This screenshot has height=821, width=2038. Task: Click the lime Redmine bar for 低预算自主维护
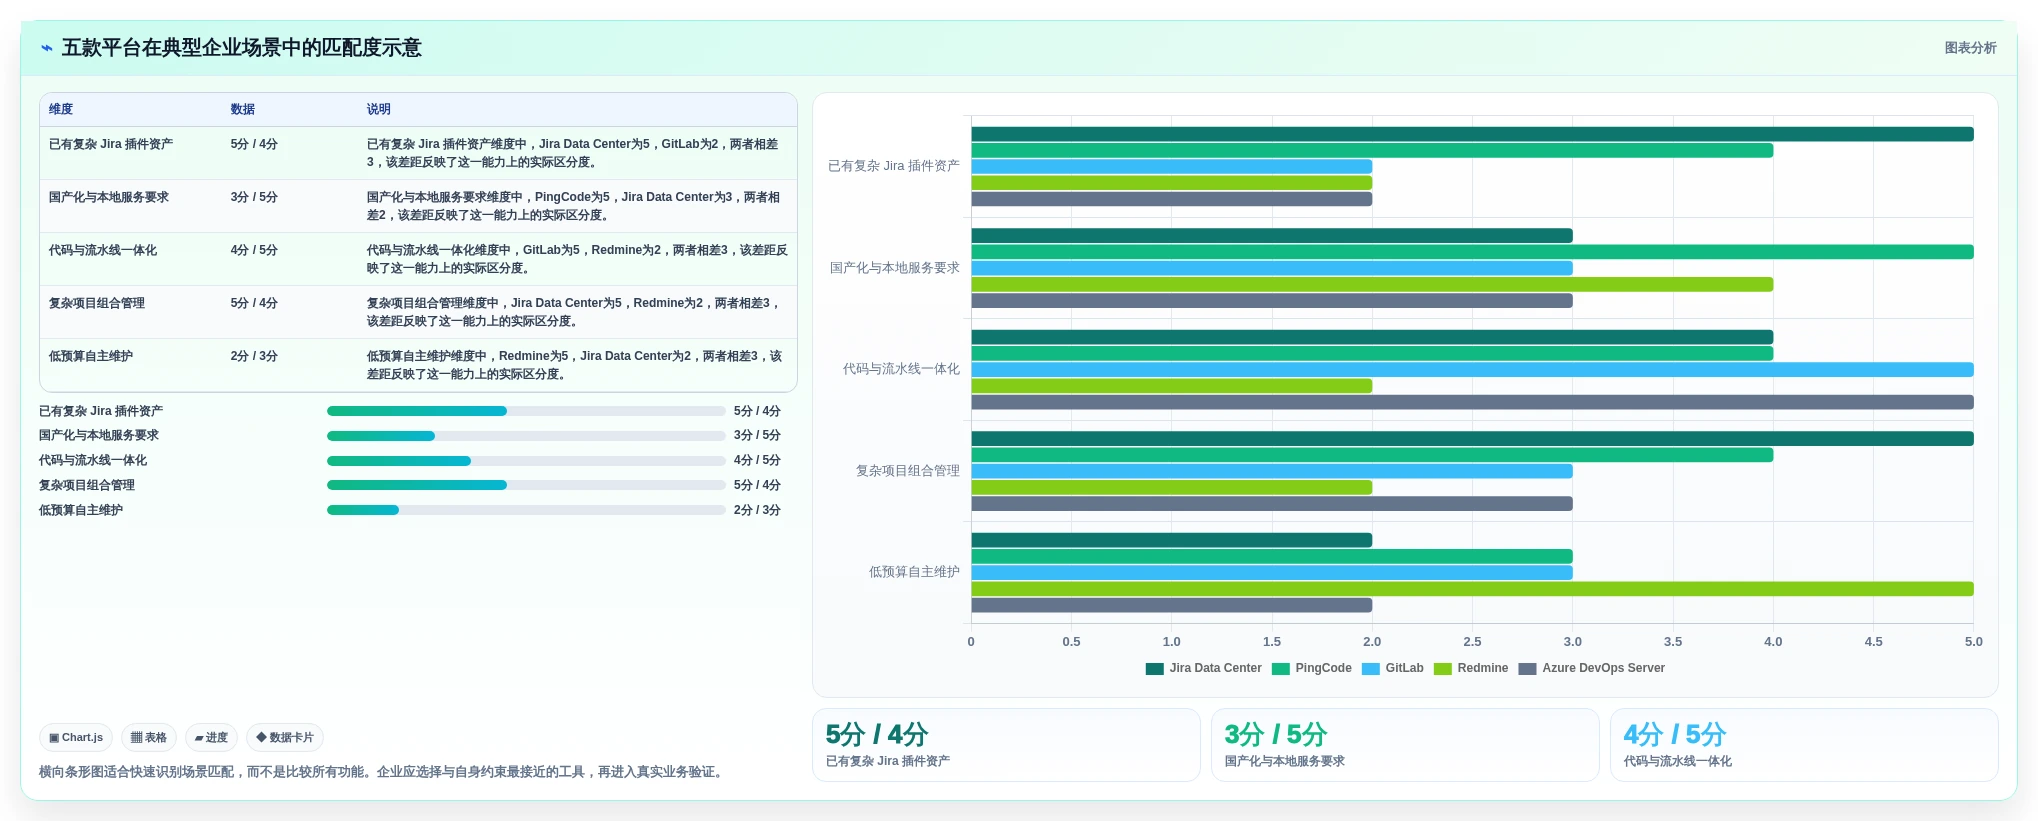(x=1472, y=589)
